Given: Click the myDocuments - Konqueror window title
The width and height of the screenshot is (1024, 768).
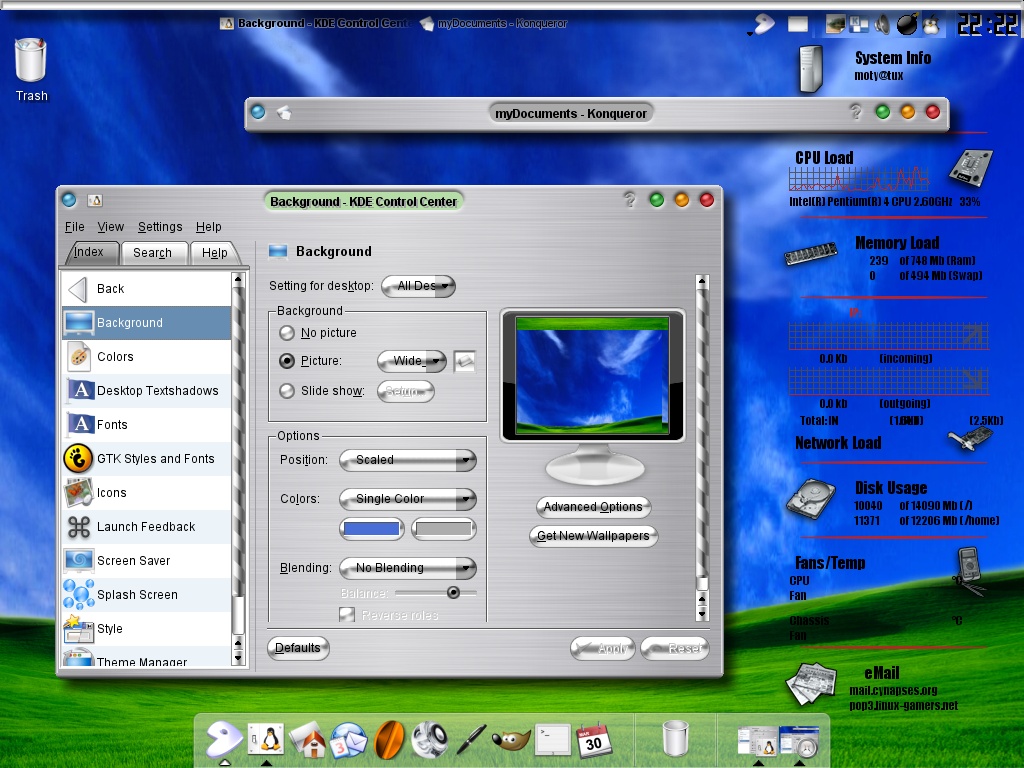Looking at the screenshot, I should point(571,114).
